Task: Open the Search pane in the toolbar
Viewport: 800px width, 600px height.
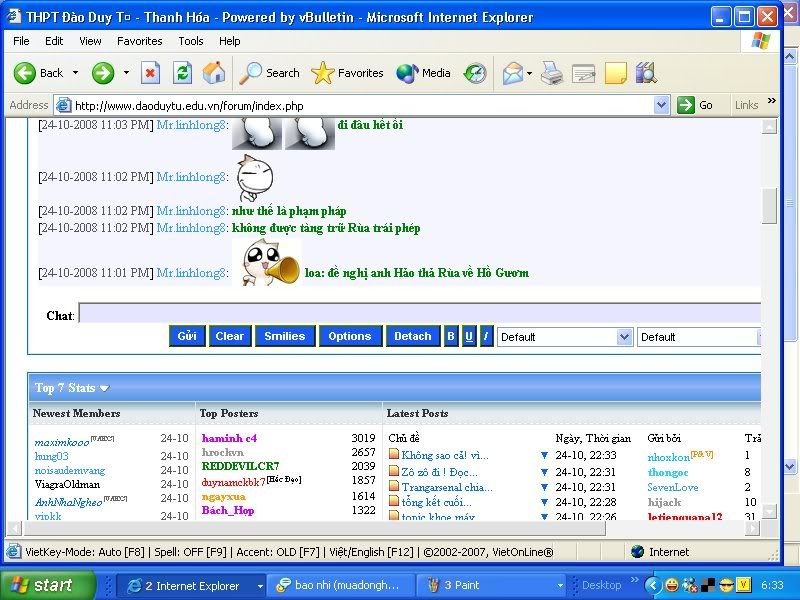Action: [270, 73]
